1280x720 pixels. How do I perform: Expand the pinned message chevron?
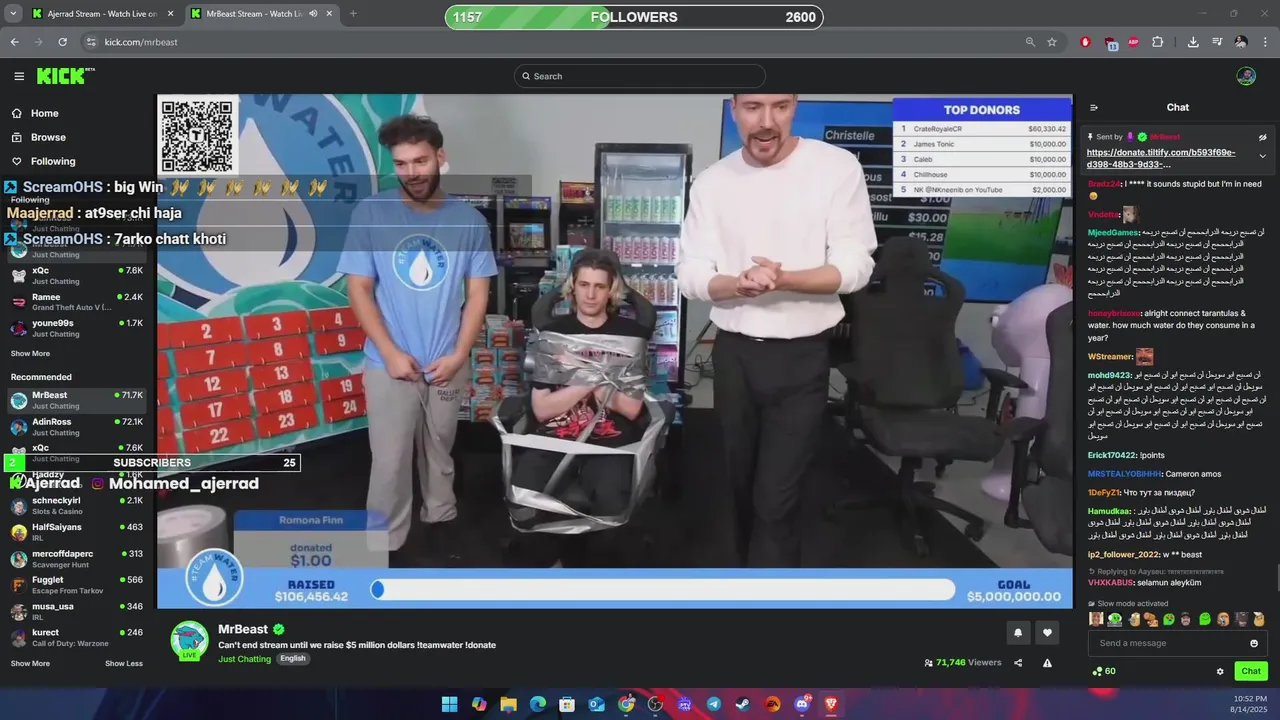click(x=1262, y=156)
